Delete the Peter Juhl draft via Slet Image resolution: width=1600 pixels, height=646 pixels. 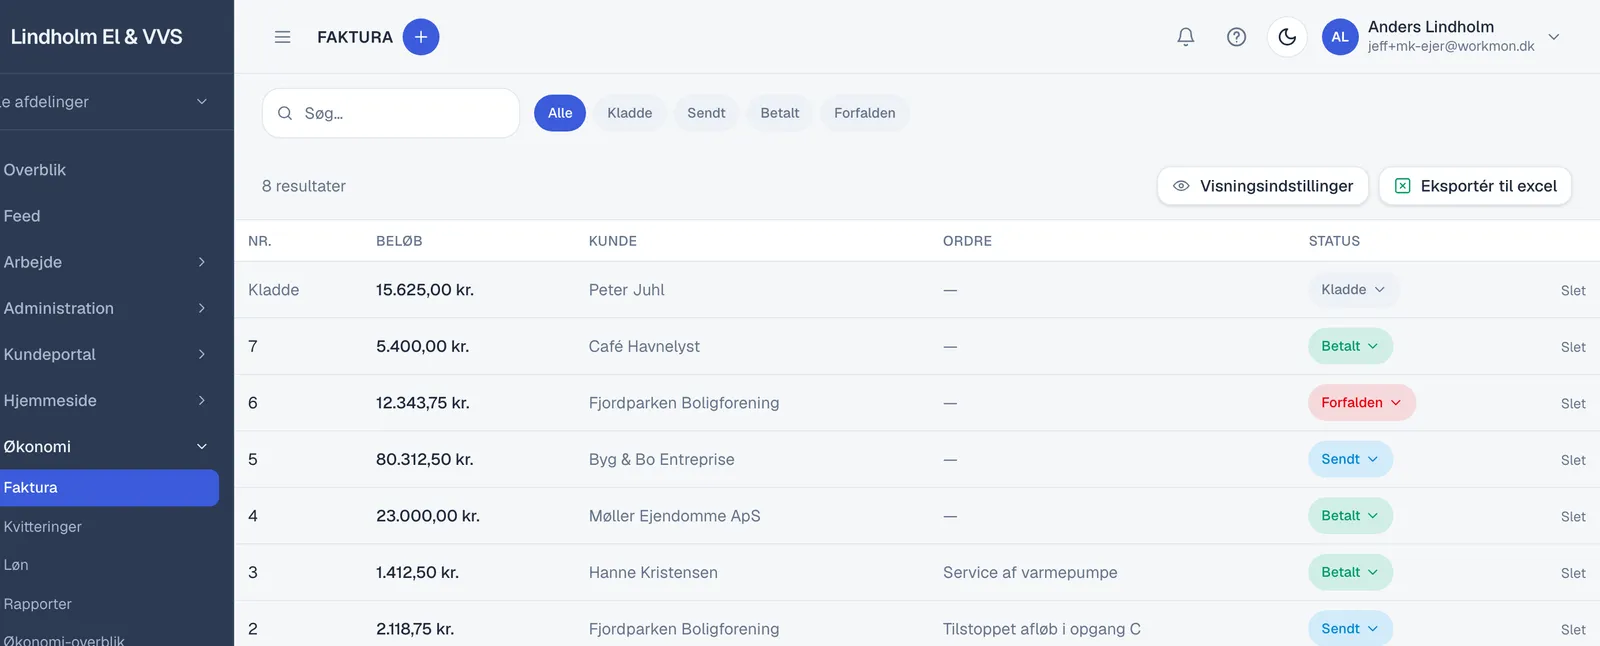coord(1573,291)
